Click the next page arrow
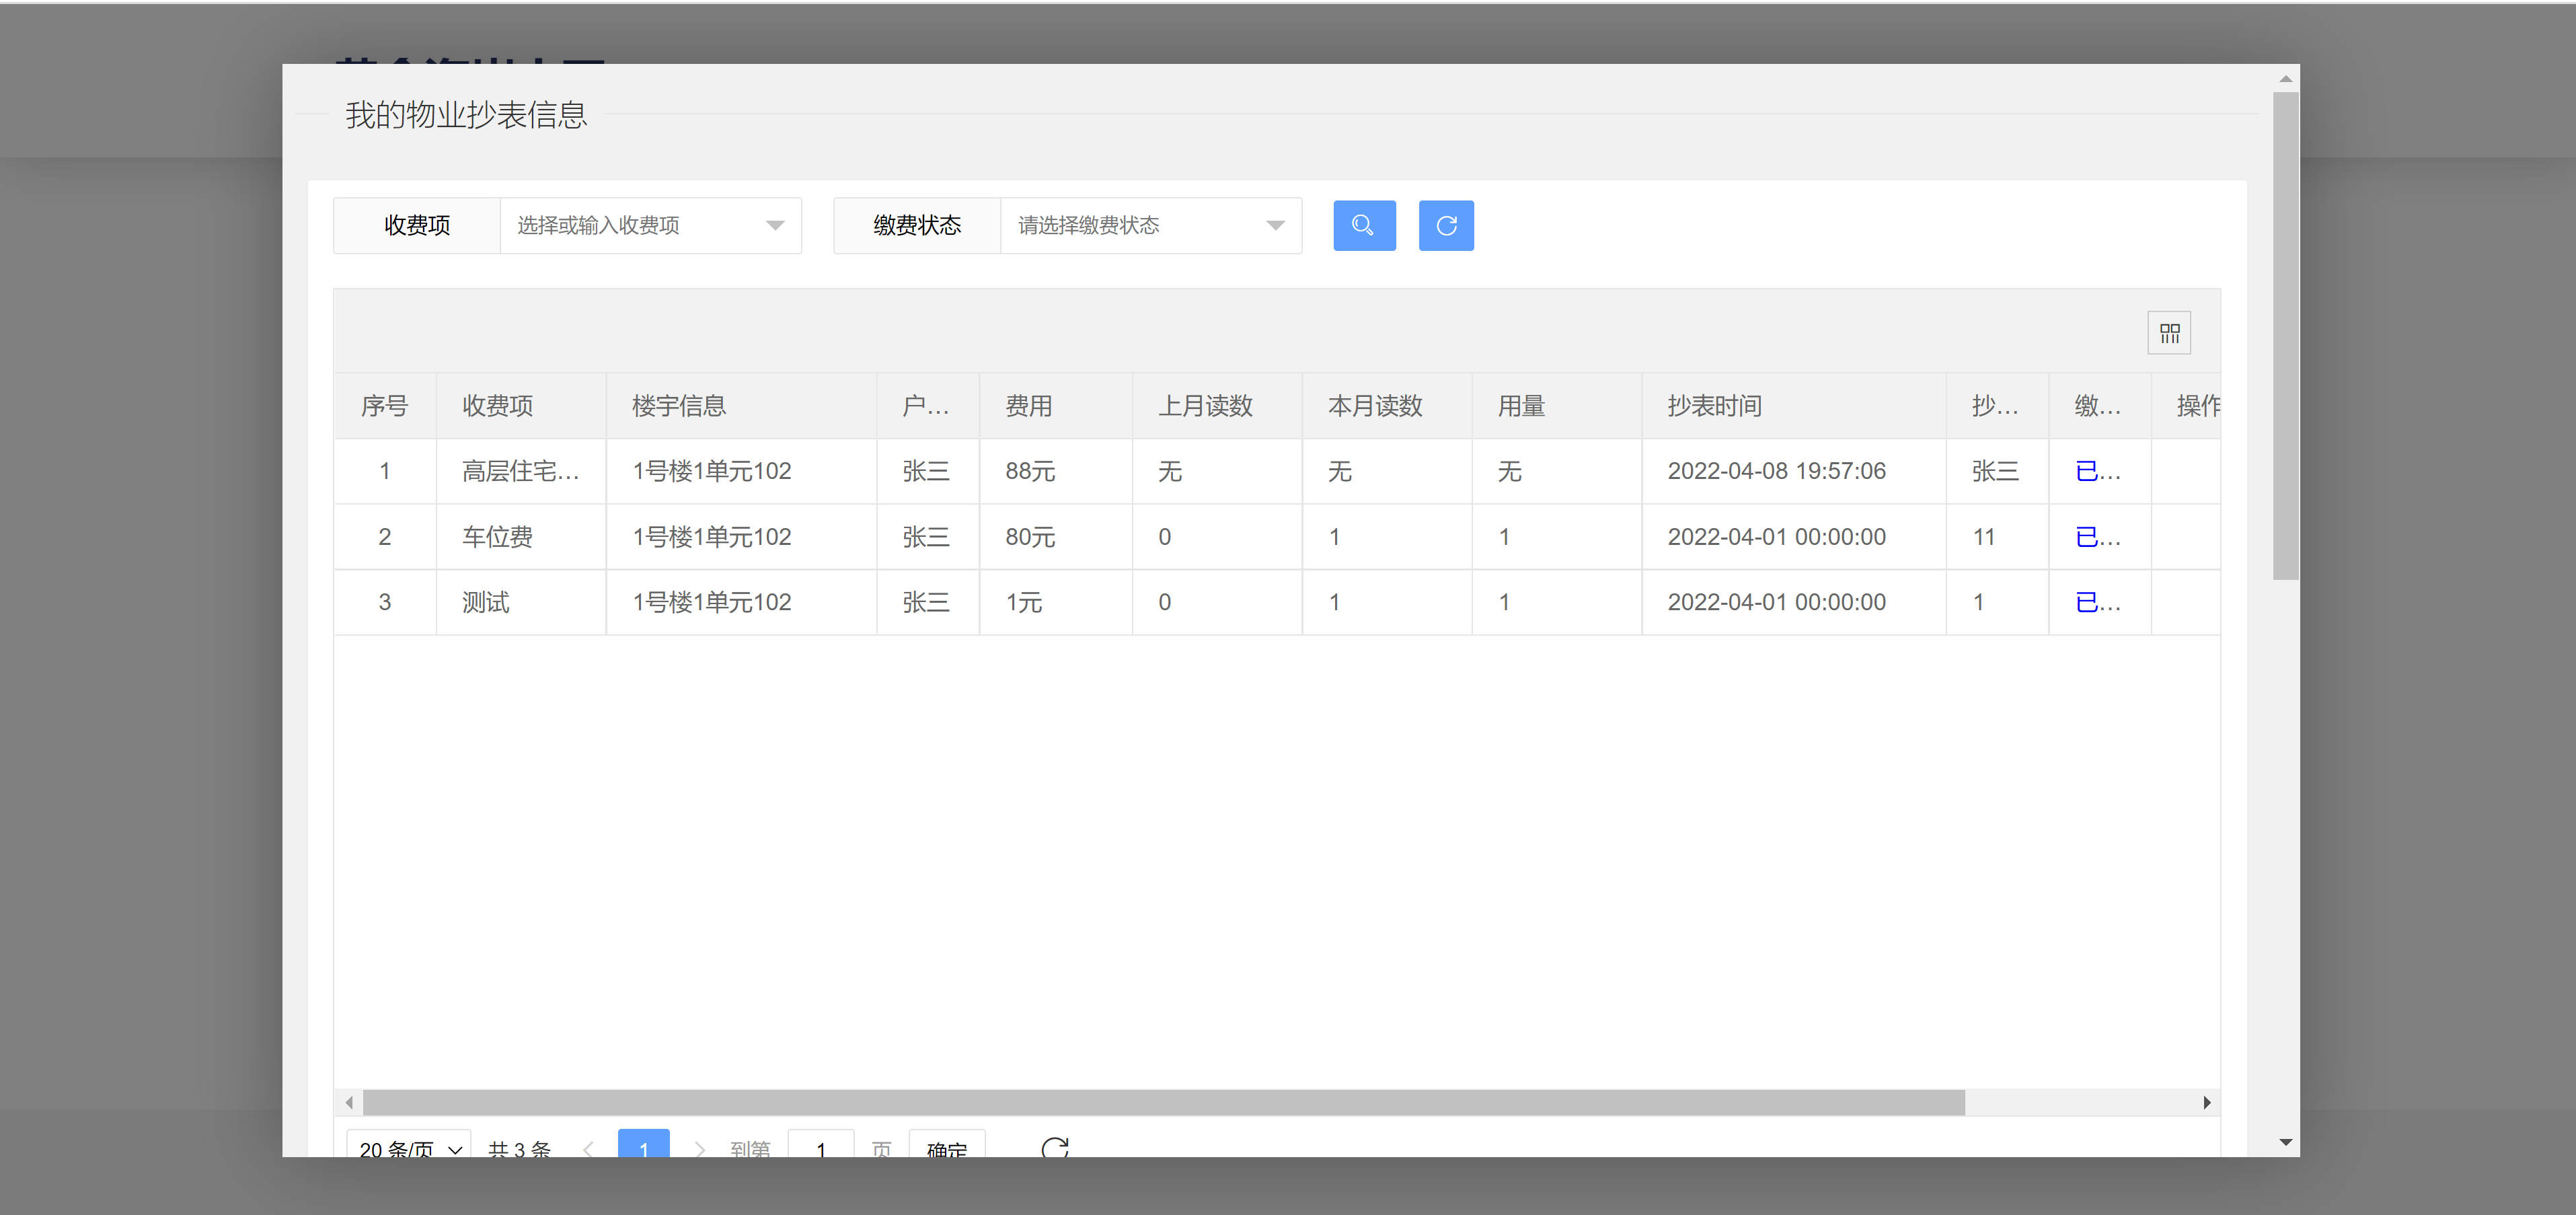The height and width of the screenshot is (1215, 2576). point(699,1149)
